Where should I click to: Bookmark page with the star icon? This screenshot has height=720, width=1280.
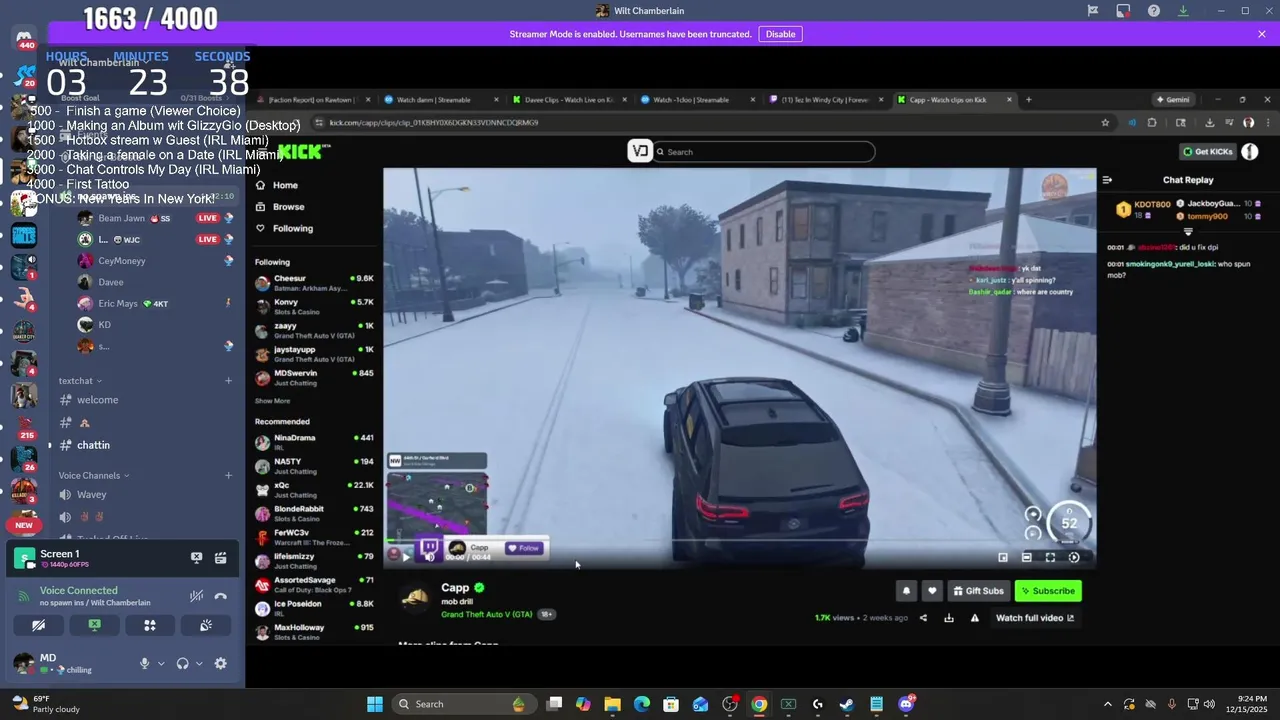coord(1105,123)
